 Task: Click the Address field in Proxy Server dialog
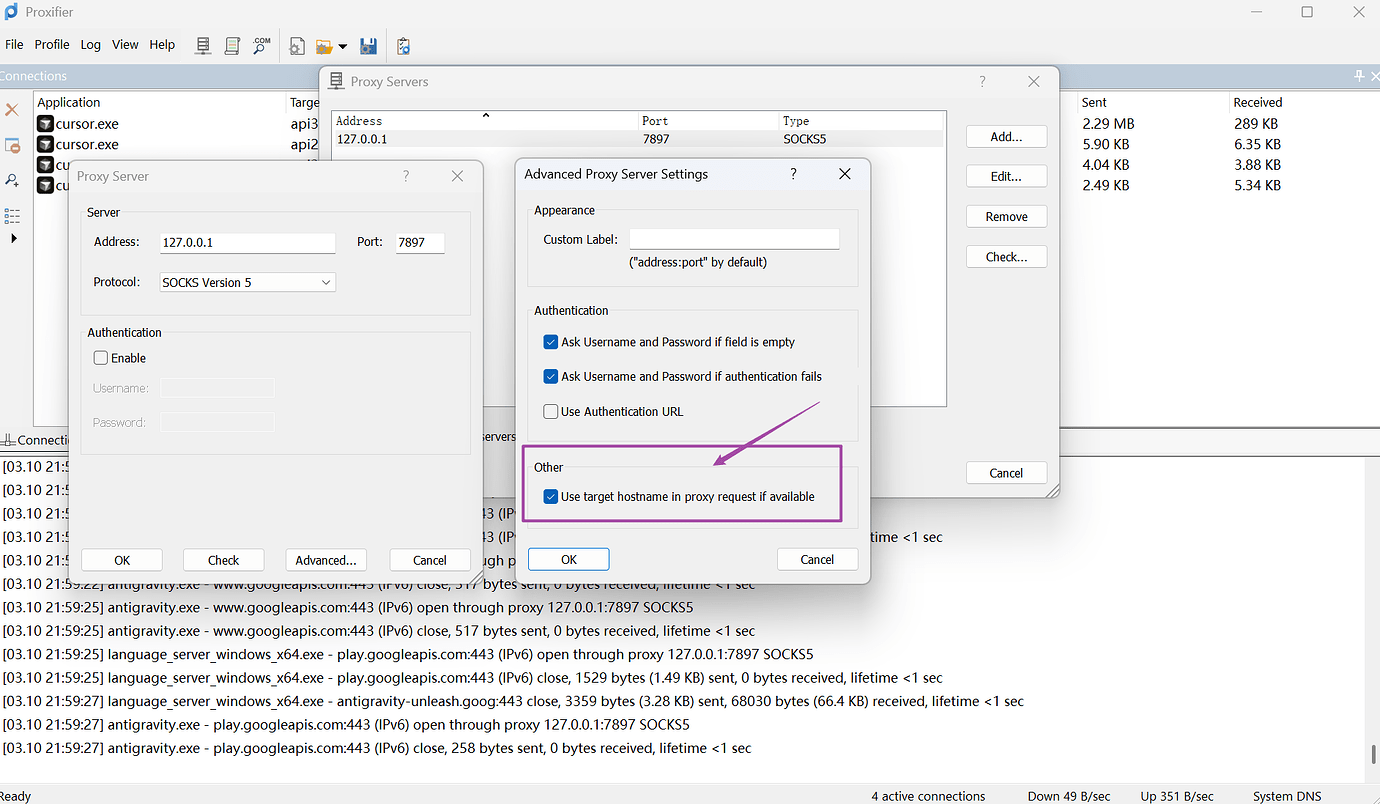click(x=248, y=243)
